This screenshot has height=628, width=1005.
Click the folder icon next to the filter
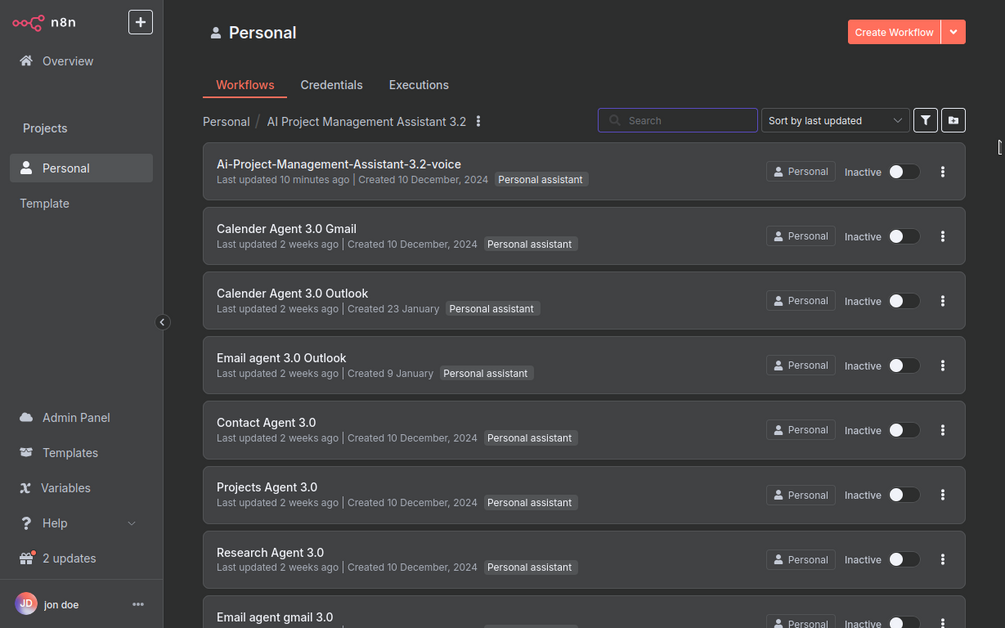[x=953, y=120]
